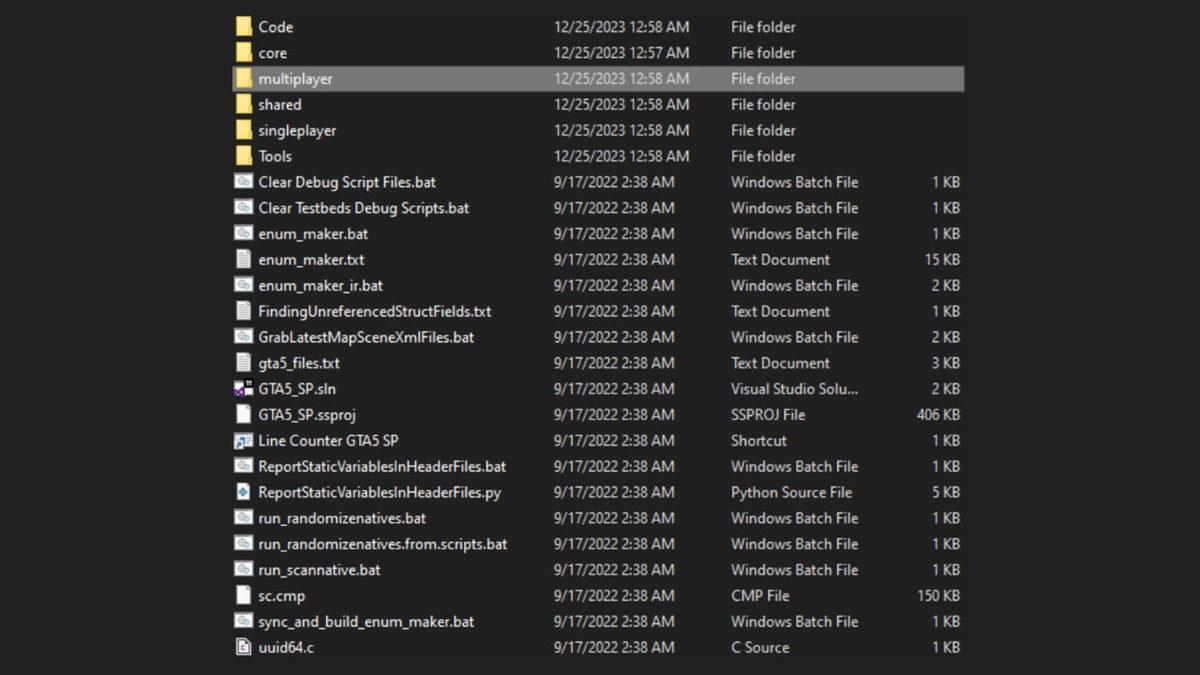The image size is (1200, 675).
Task: Click the C source icon of uuid64.c
Action: (243, 647)
